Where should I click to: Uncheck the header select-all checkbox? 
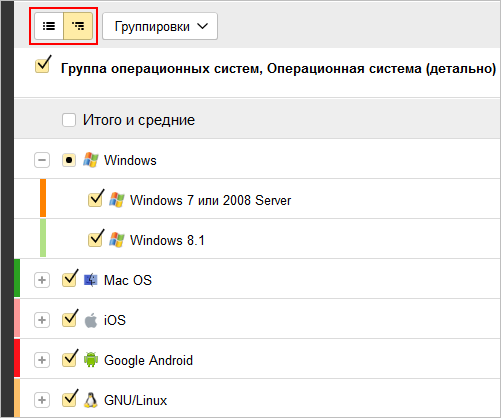pyautogui.click(x=43, y=65)
